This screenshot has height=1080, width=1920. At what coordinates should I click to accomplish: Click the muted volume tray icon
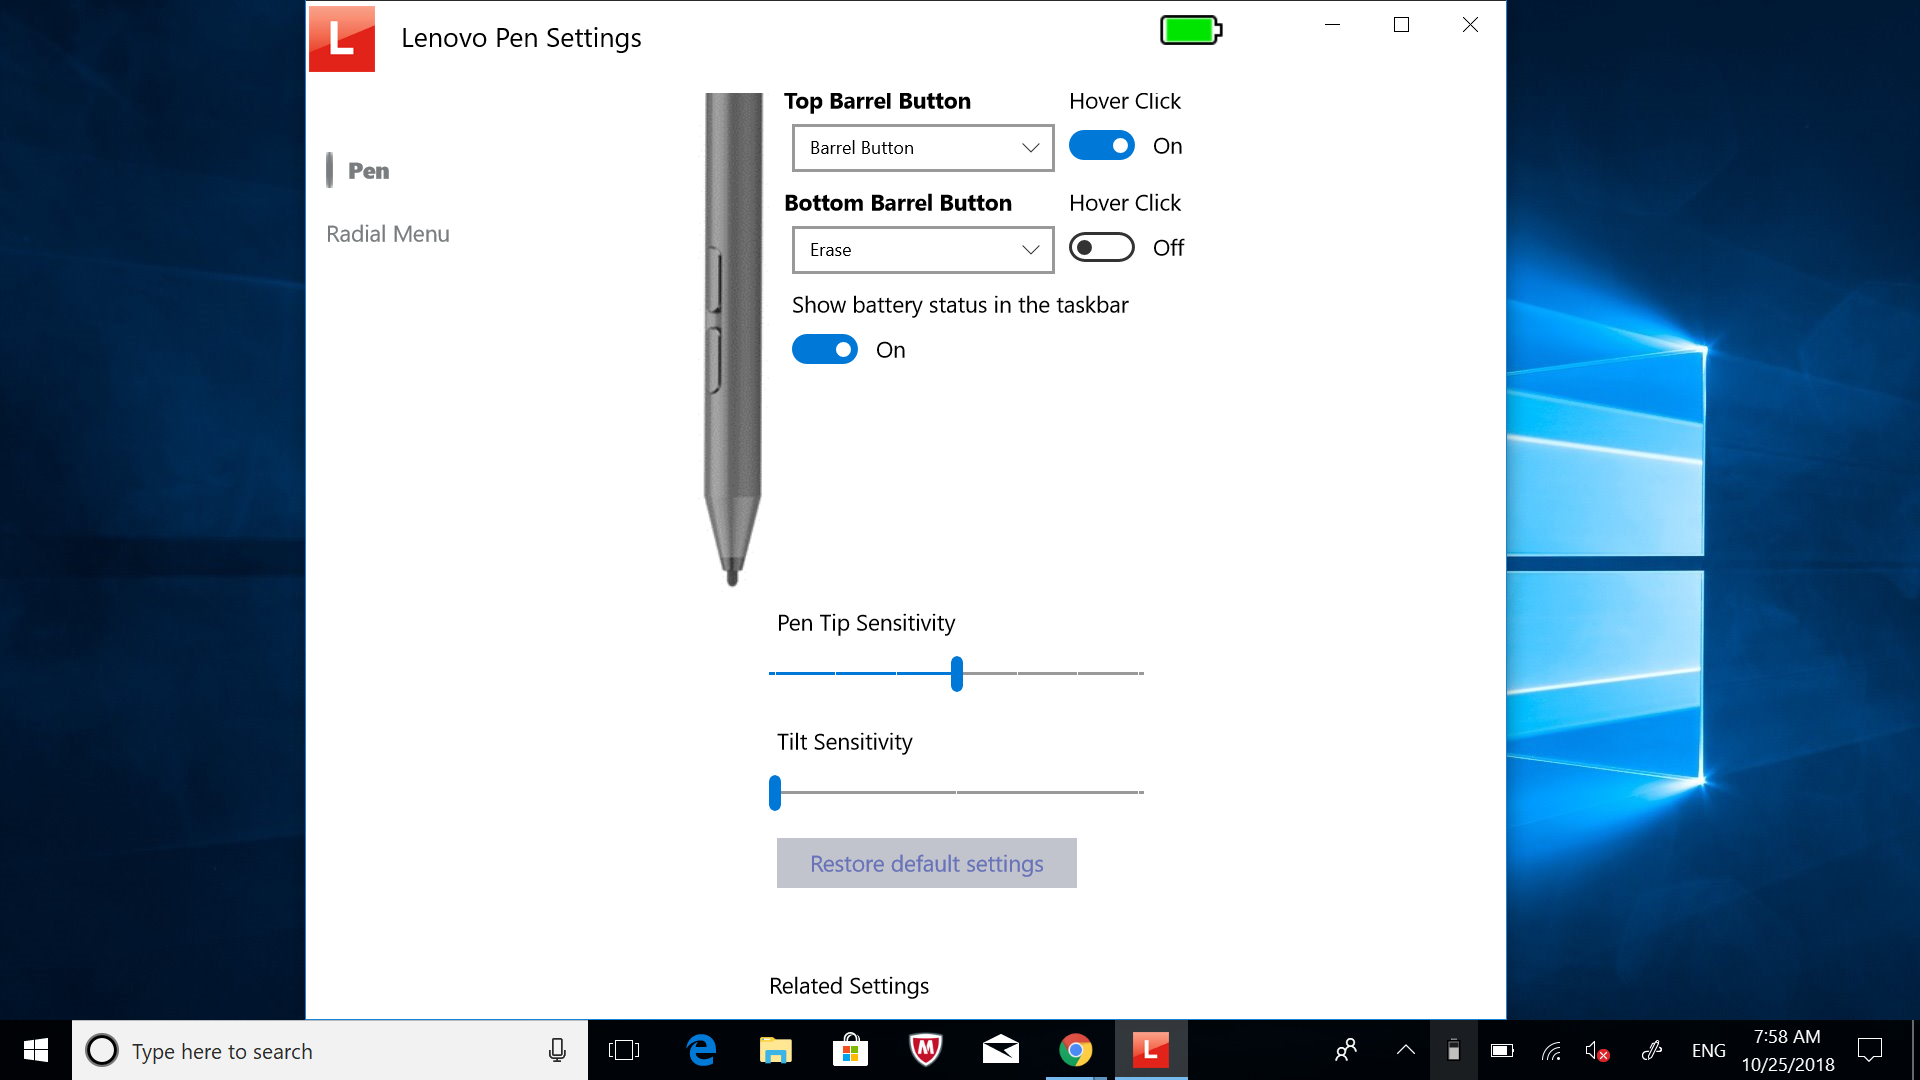(1597, 1050)
